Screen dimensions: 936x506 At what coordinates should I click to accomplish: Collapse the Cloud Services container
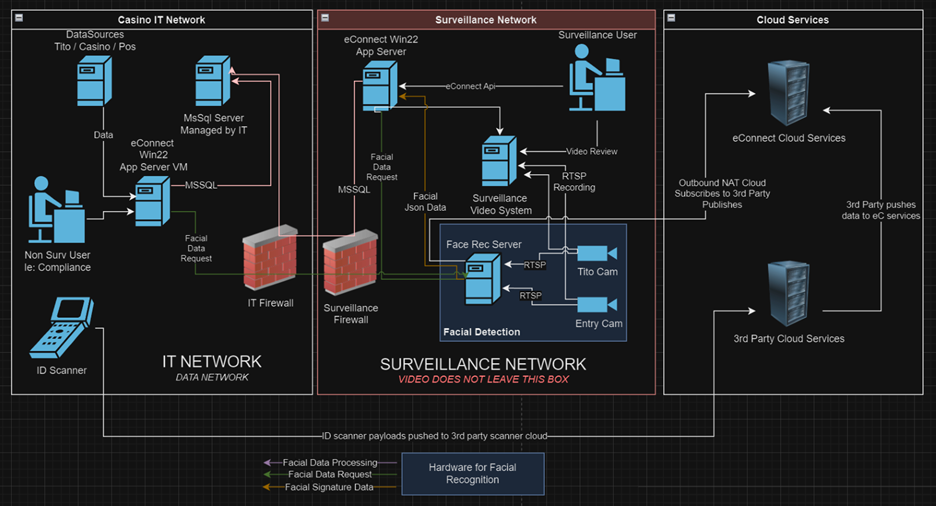[x=671, y=18]
